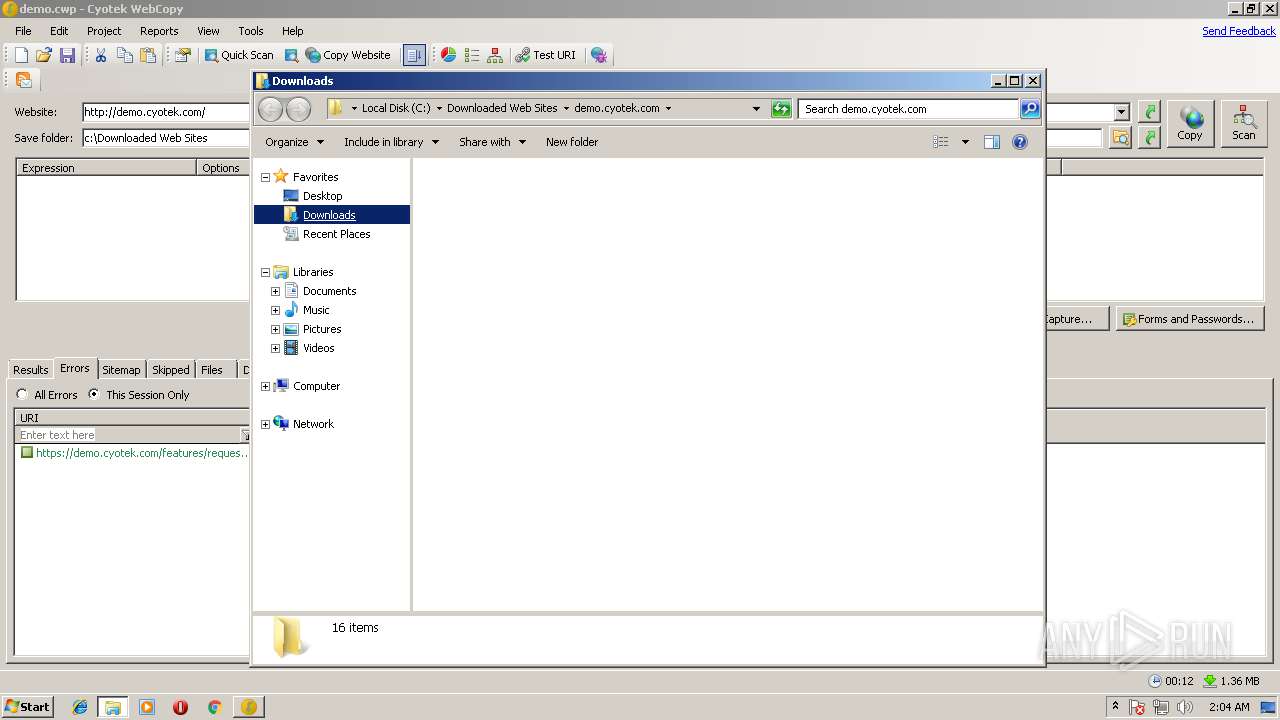This screenshot has width=1280, height=720.
Task: Click the Send Feedback link
Action: (x=1239, y=31)
